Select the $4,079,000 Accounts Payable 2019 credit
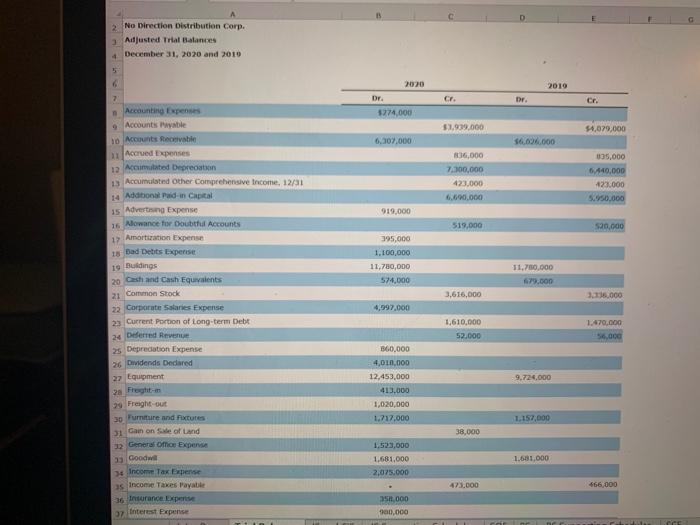The width and height of the screenshot is (700, 525). tap(605, 129)
